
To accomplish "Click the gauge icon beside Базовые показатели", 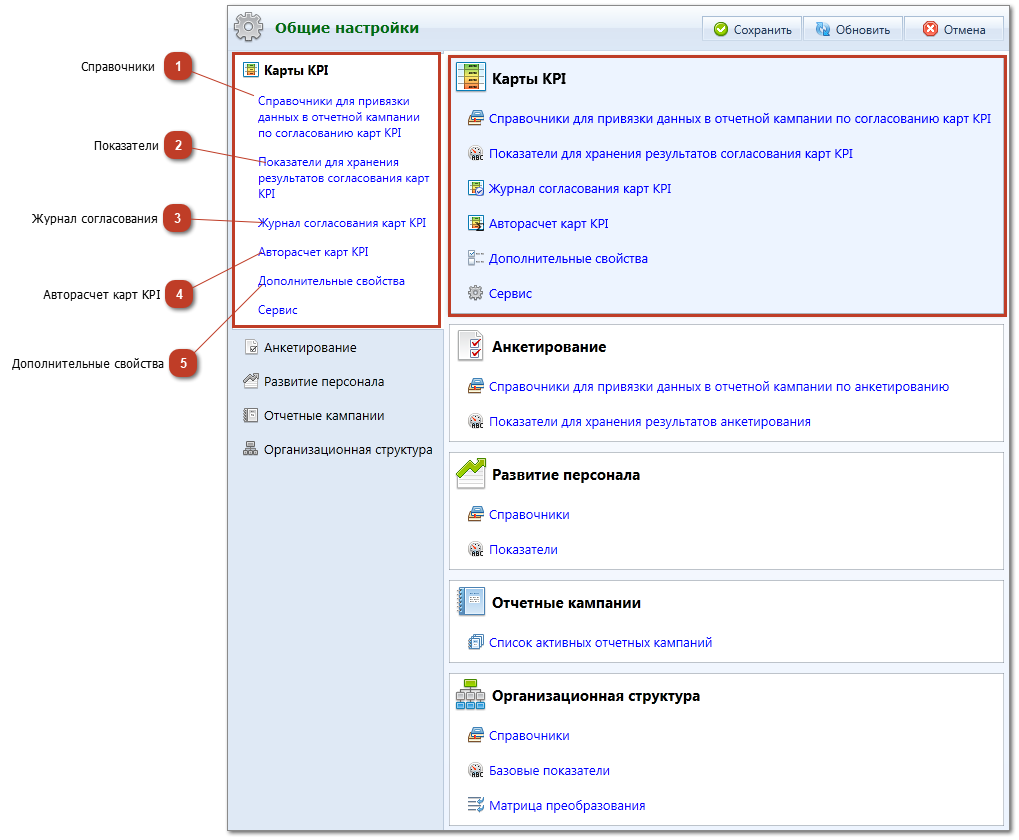I will coord(476,771).
